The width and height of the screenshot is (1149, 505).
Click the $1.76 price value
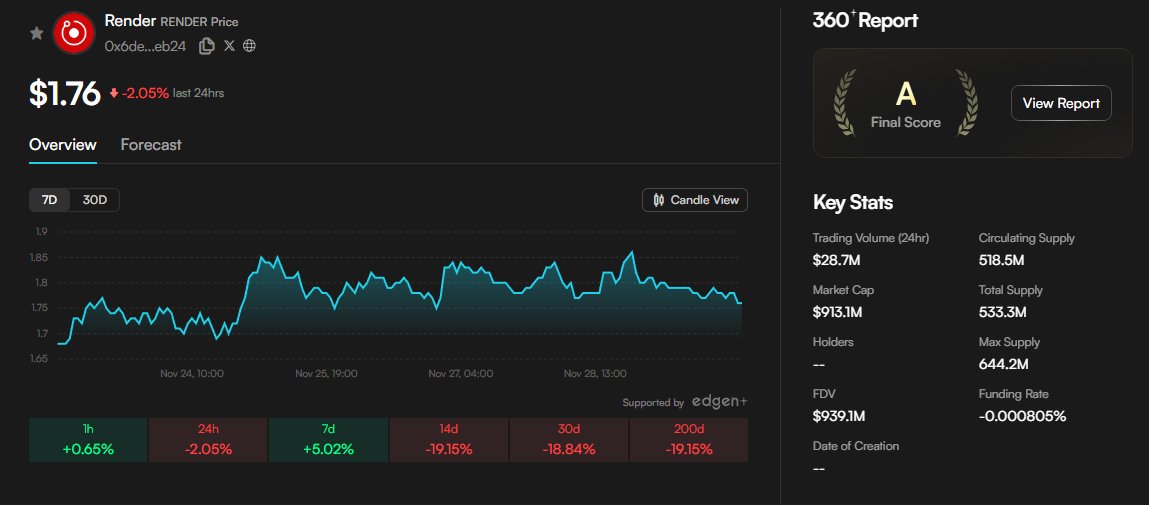(64, 94)
